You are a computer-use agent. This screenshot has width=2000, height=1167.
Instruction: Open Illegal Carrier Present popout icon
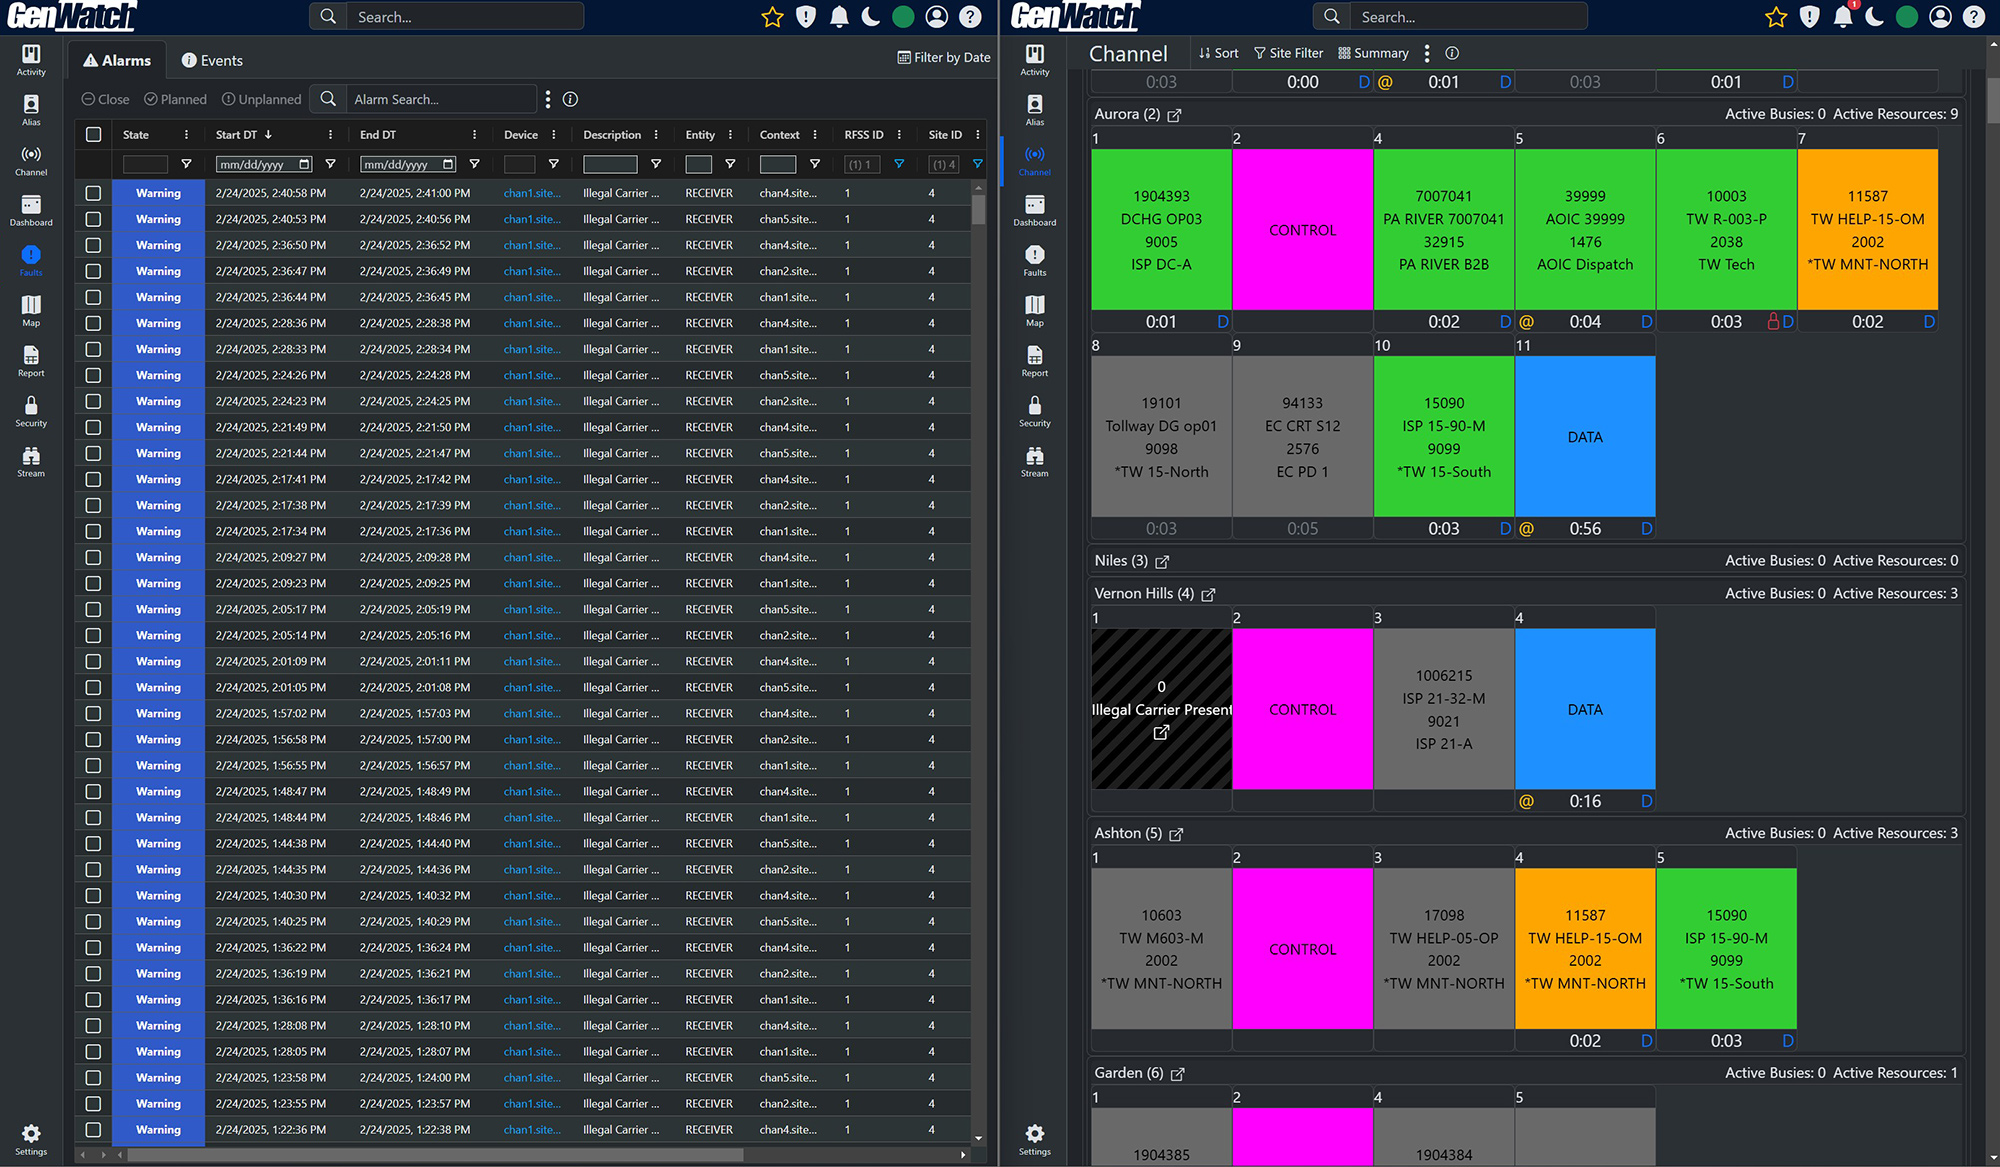[1161, 733]
